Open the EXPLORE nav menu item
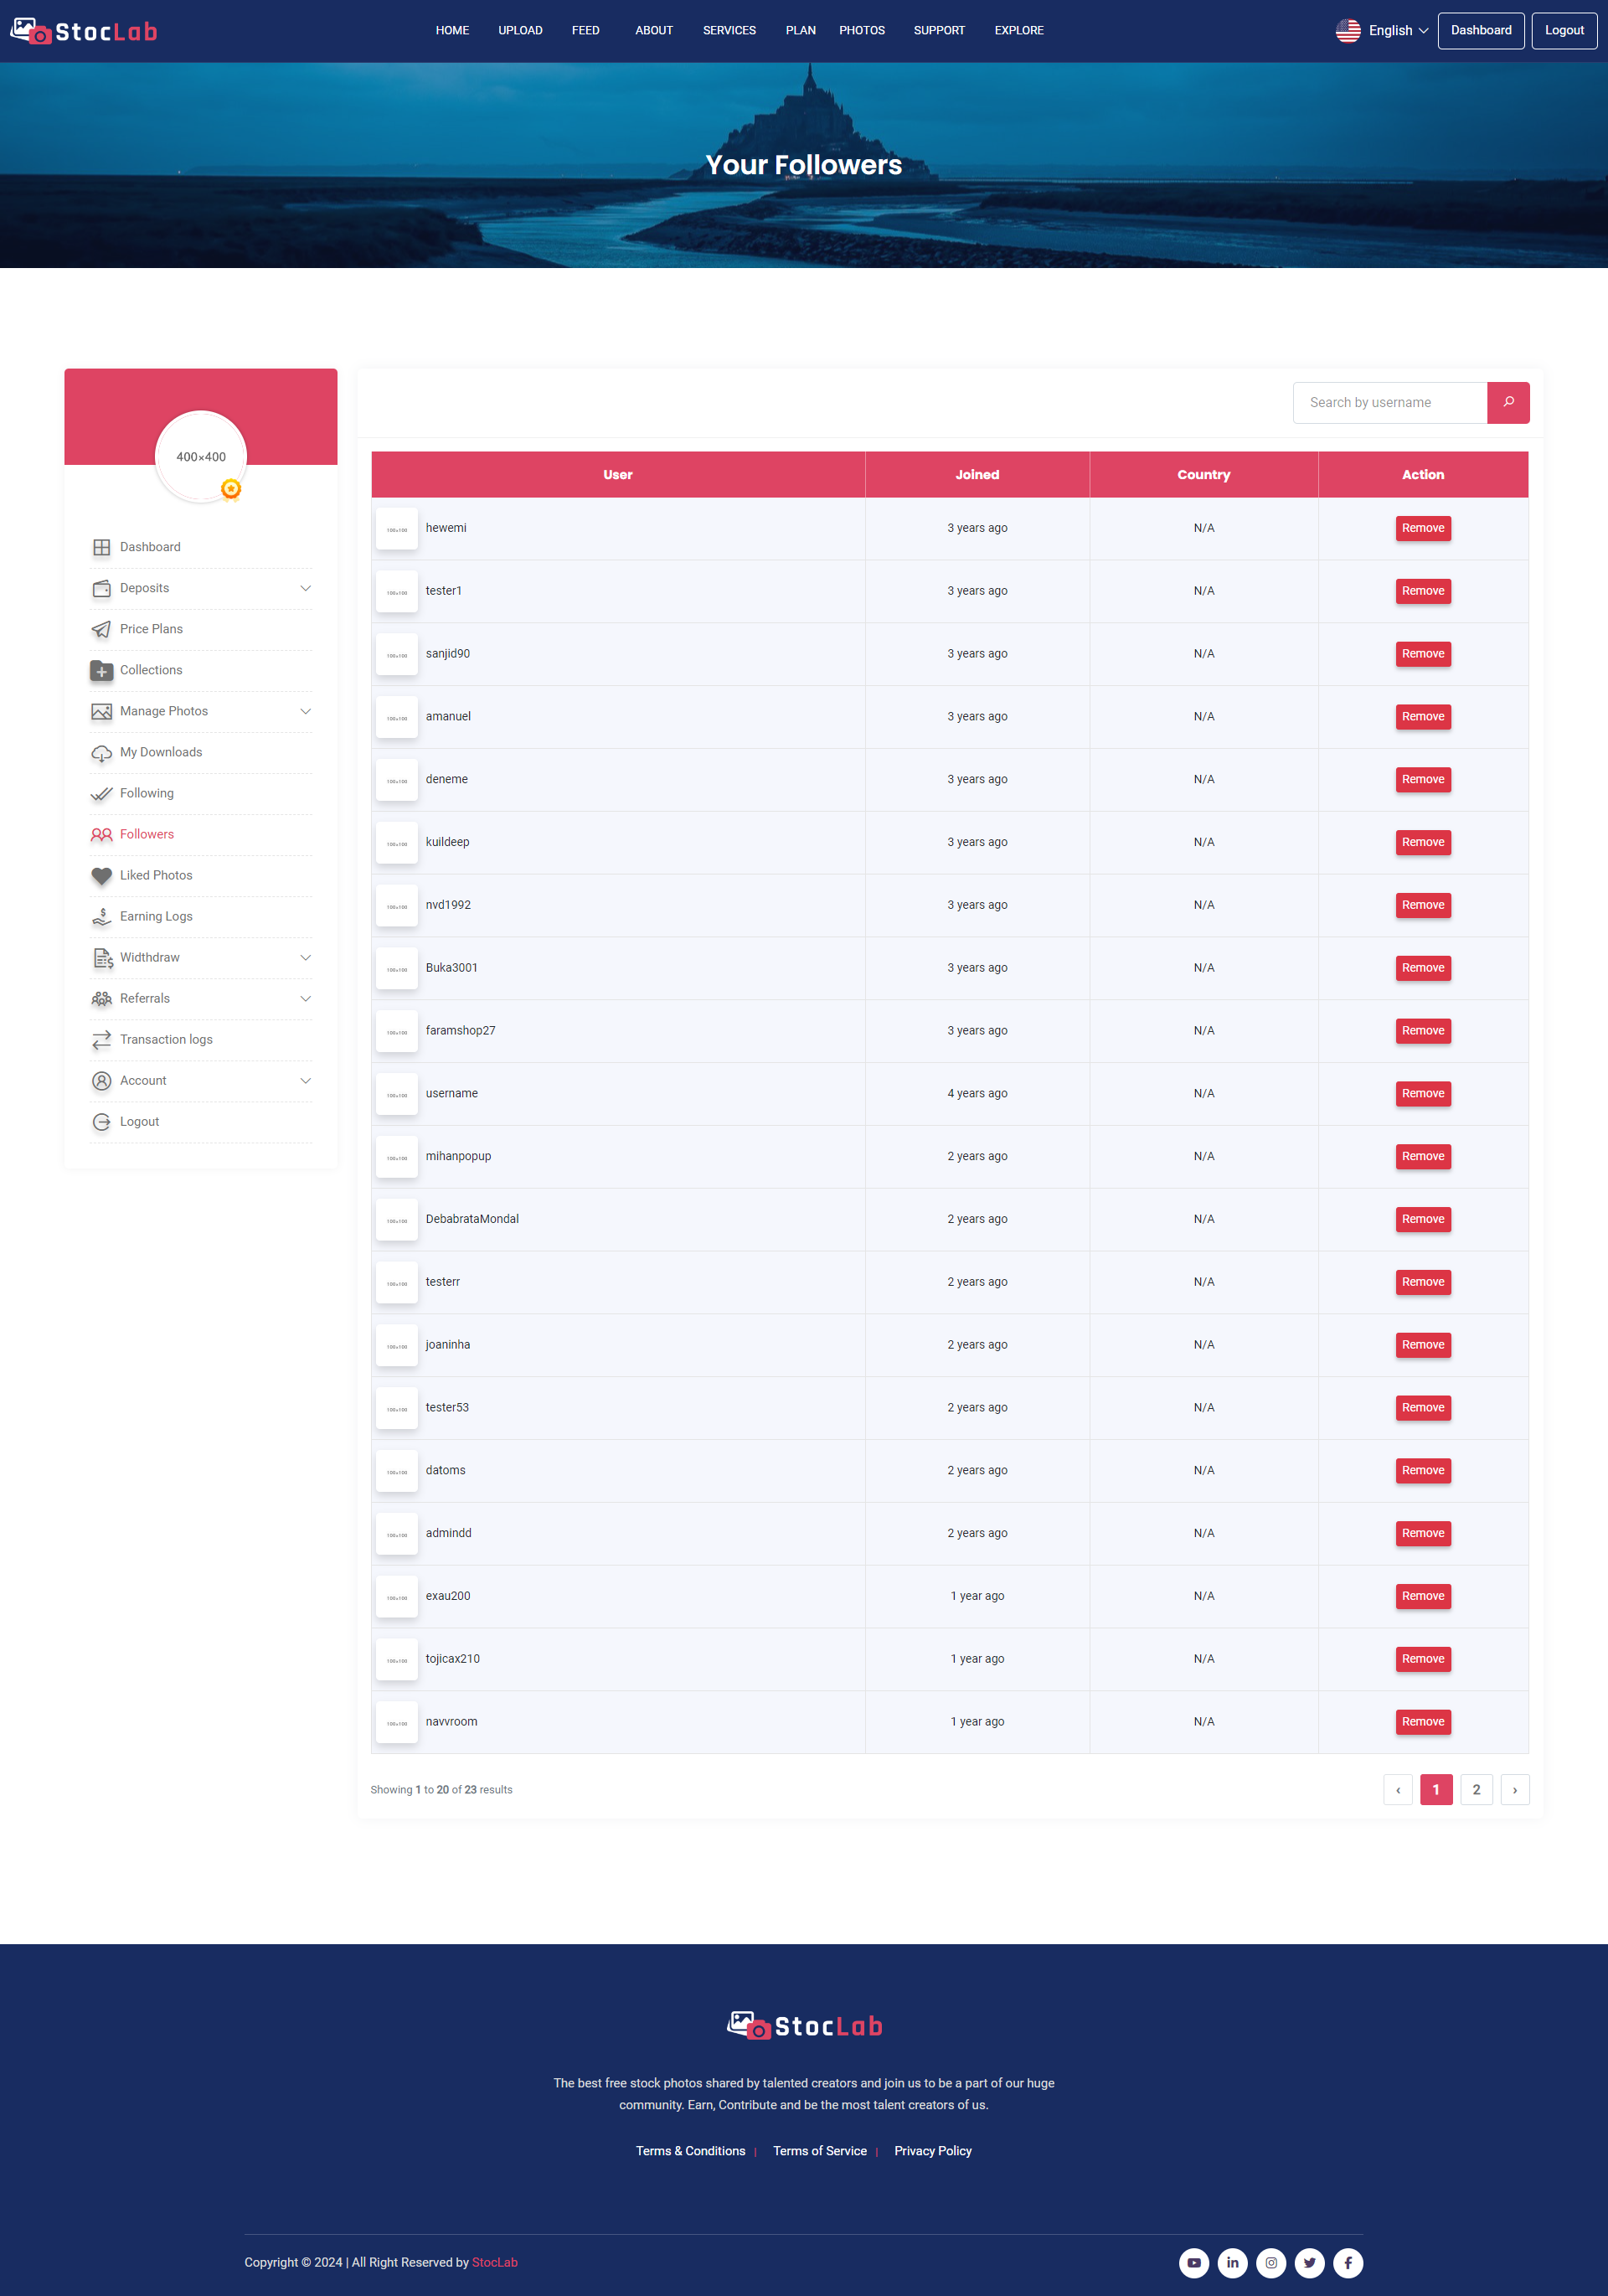This screenshot has width=1608, height=2296. point(1018,31)
